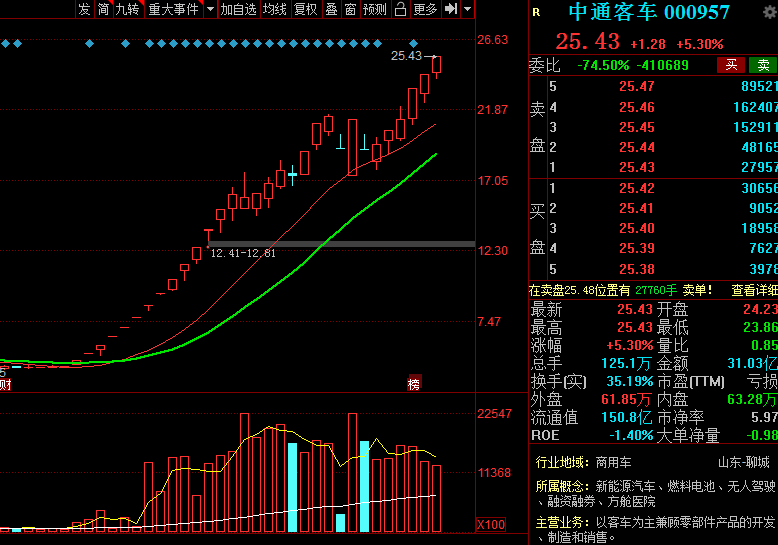Image resolution: width=778 pixels, height=545 pixels.
Task: Expand the rightmost toolbar dropdown arrow
Action: tap(467, 9)
